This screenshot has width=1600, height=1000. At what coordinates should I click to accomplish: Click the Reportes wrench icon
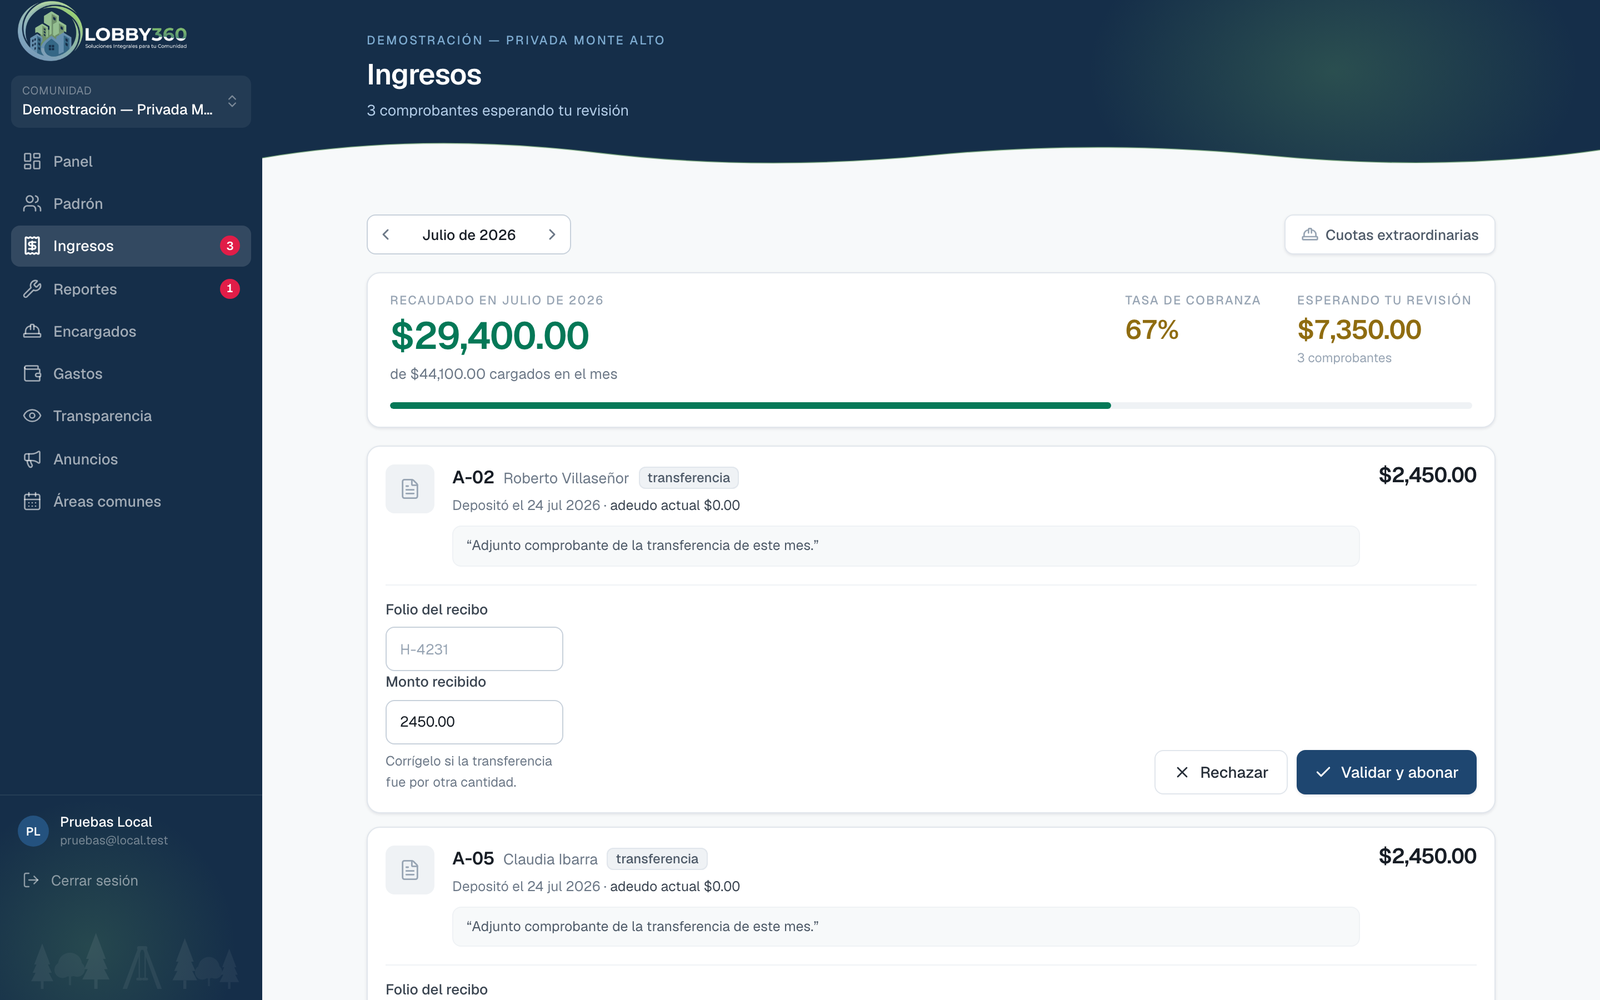pos(32,289)
